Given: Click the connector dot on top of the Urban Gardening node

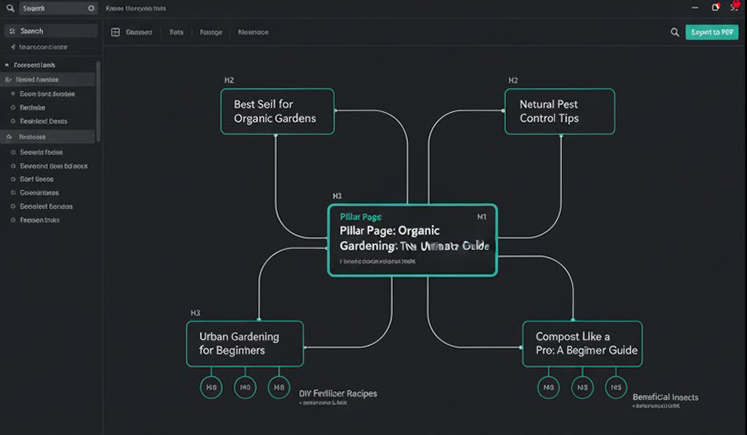Looking at the screenshot, I should (x=259, y=320).
